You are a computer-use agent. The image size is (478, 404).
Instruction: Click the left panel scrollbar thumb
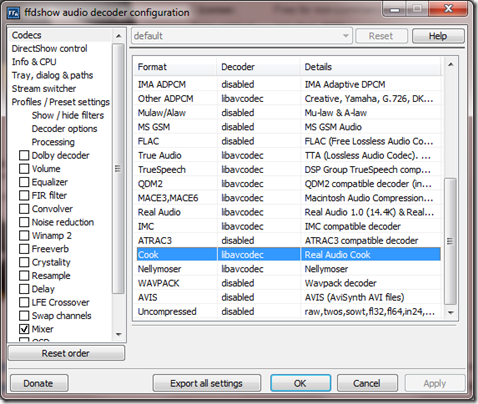[x=118, y=168]
